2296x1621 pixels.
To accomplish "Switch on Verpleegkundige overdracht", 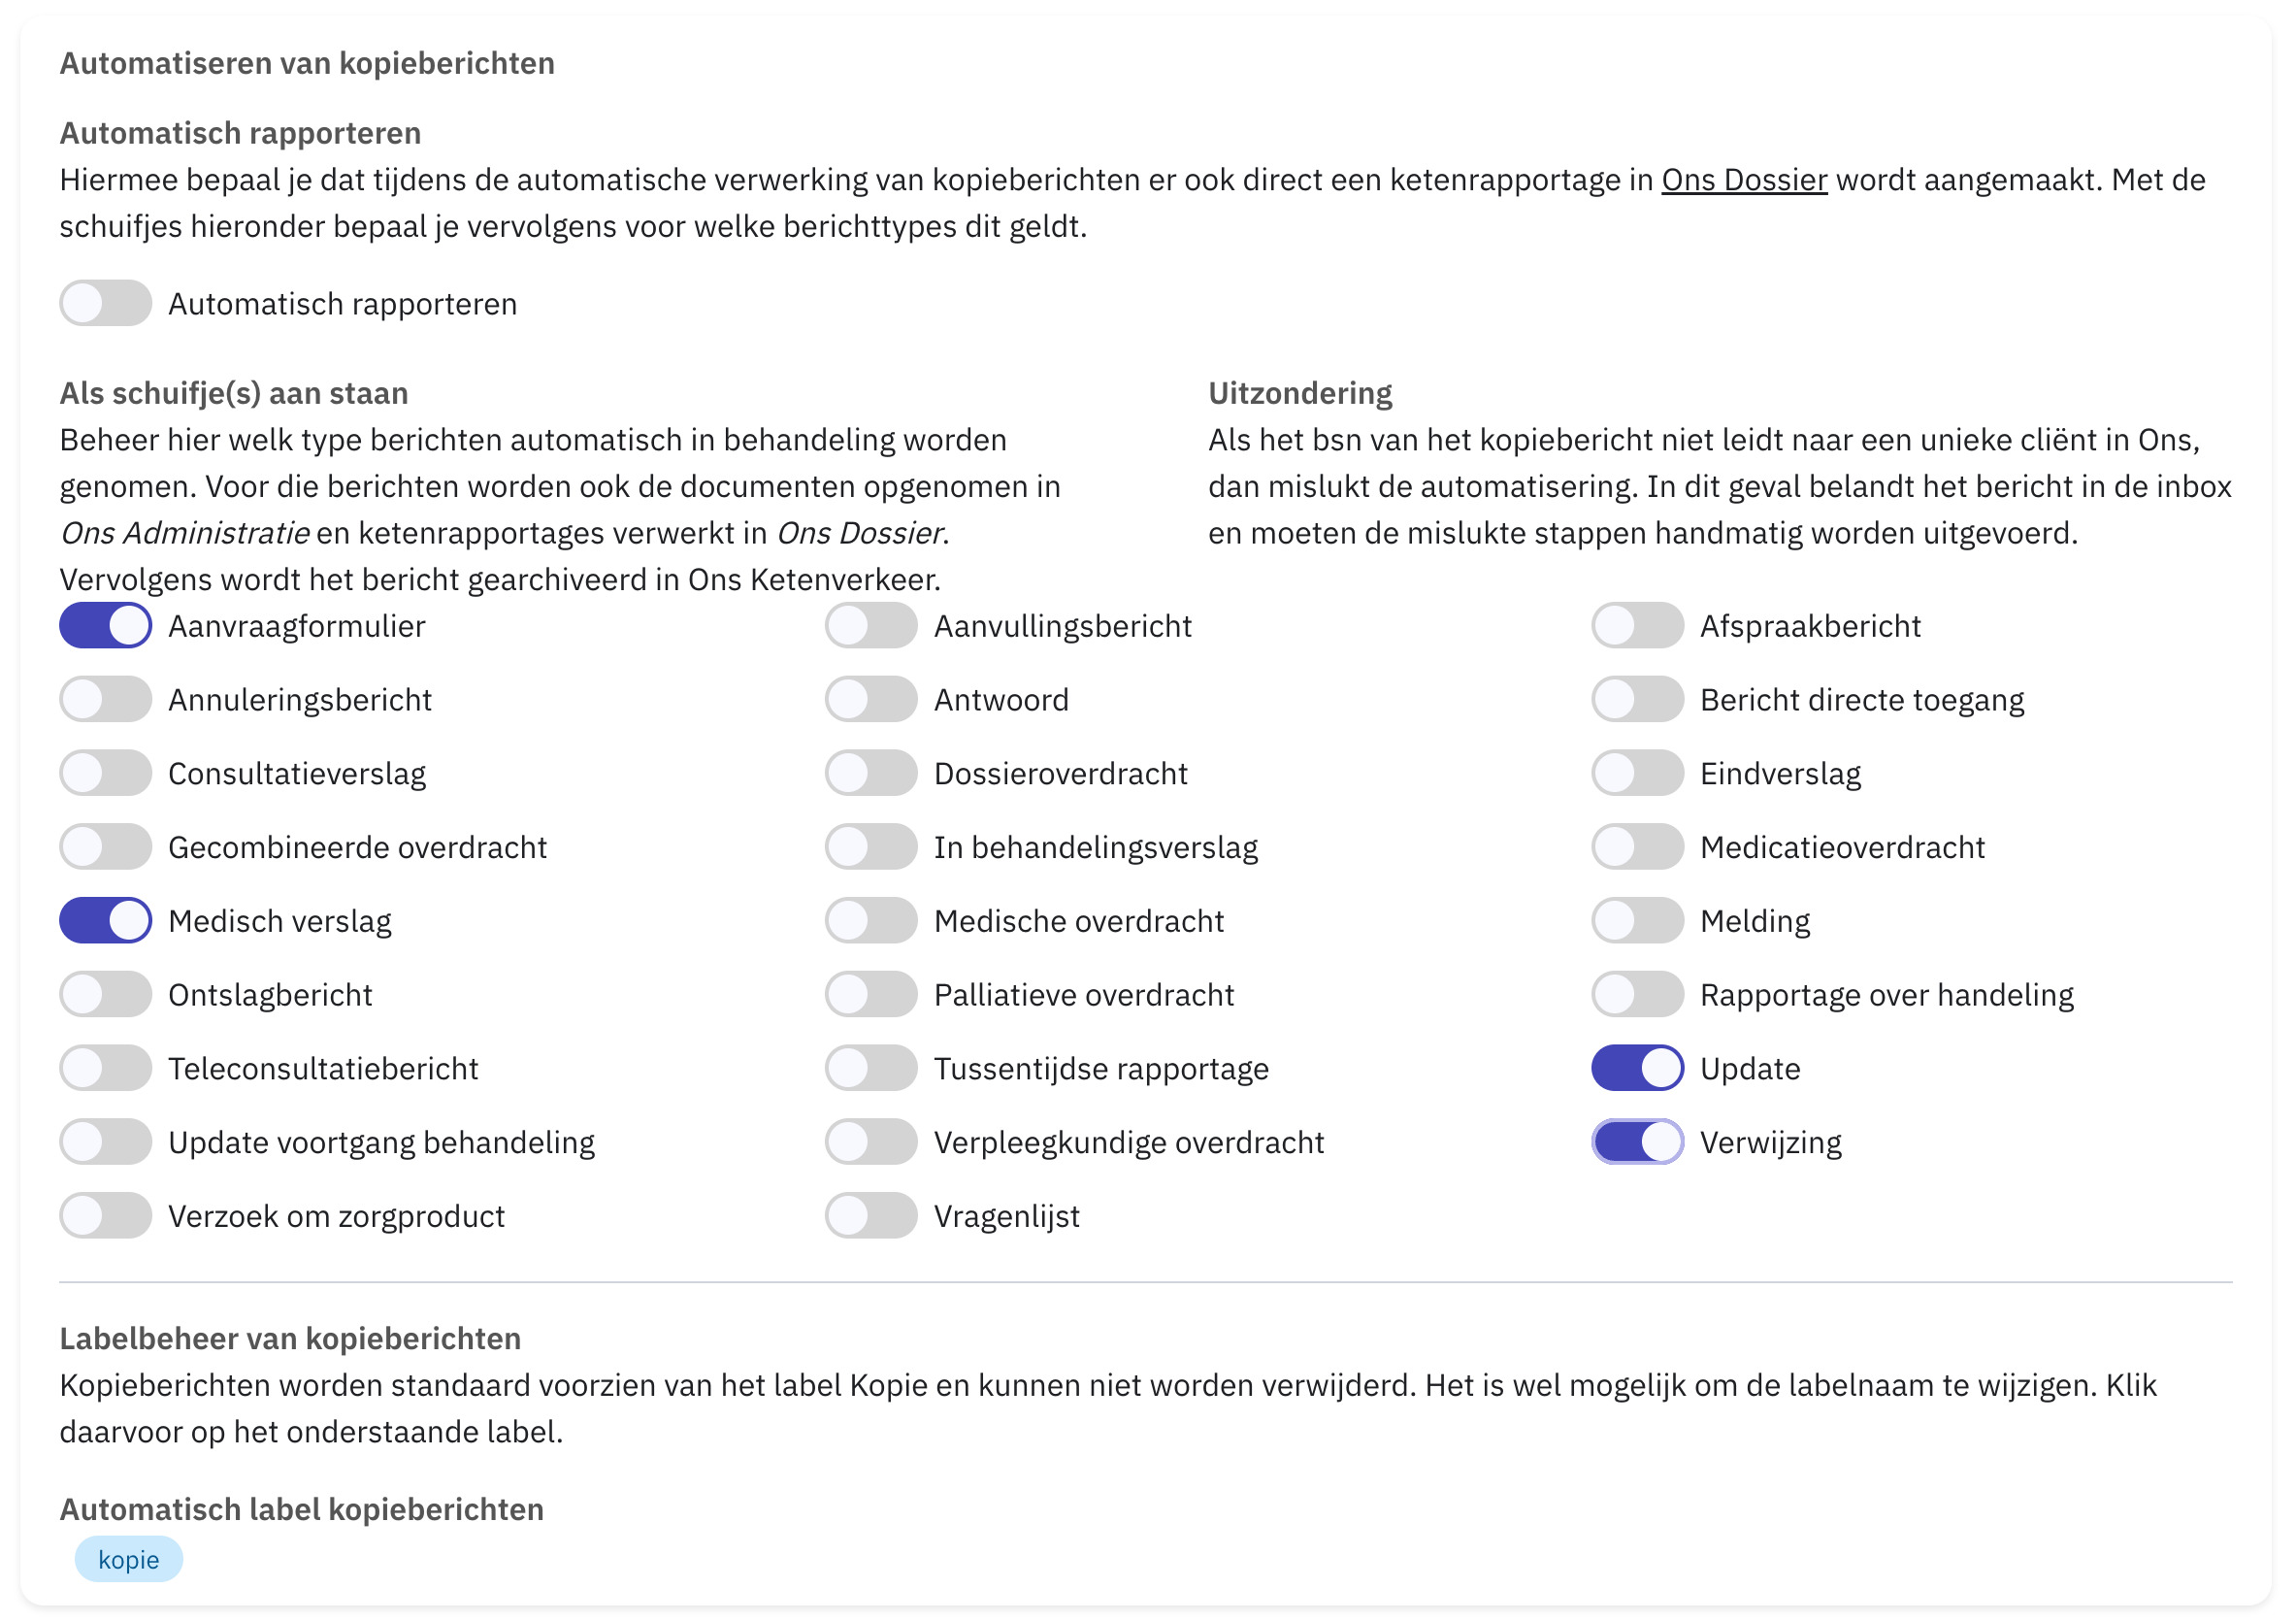I will pyautogui.click(x=871, y=1143).
